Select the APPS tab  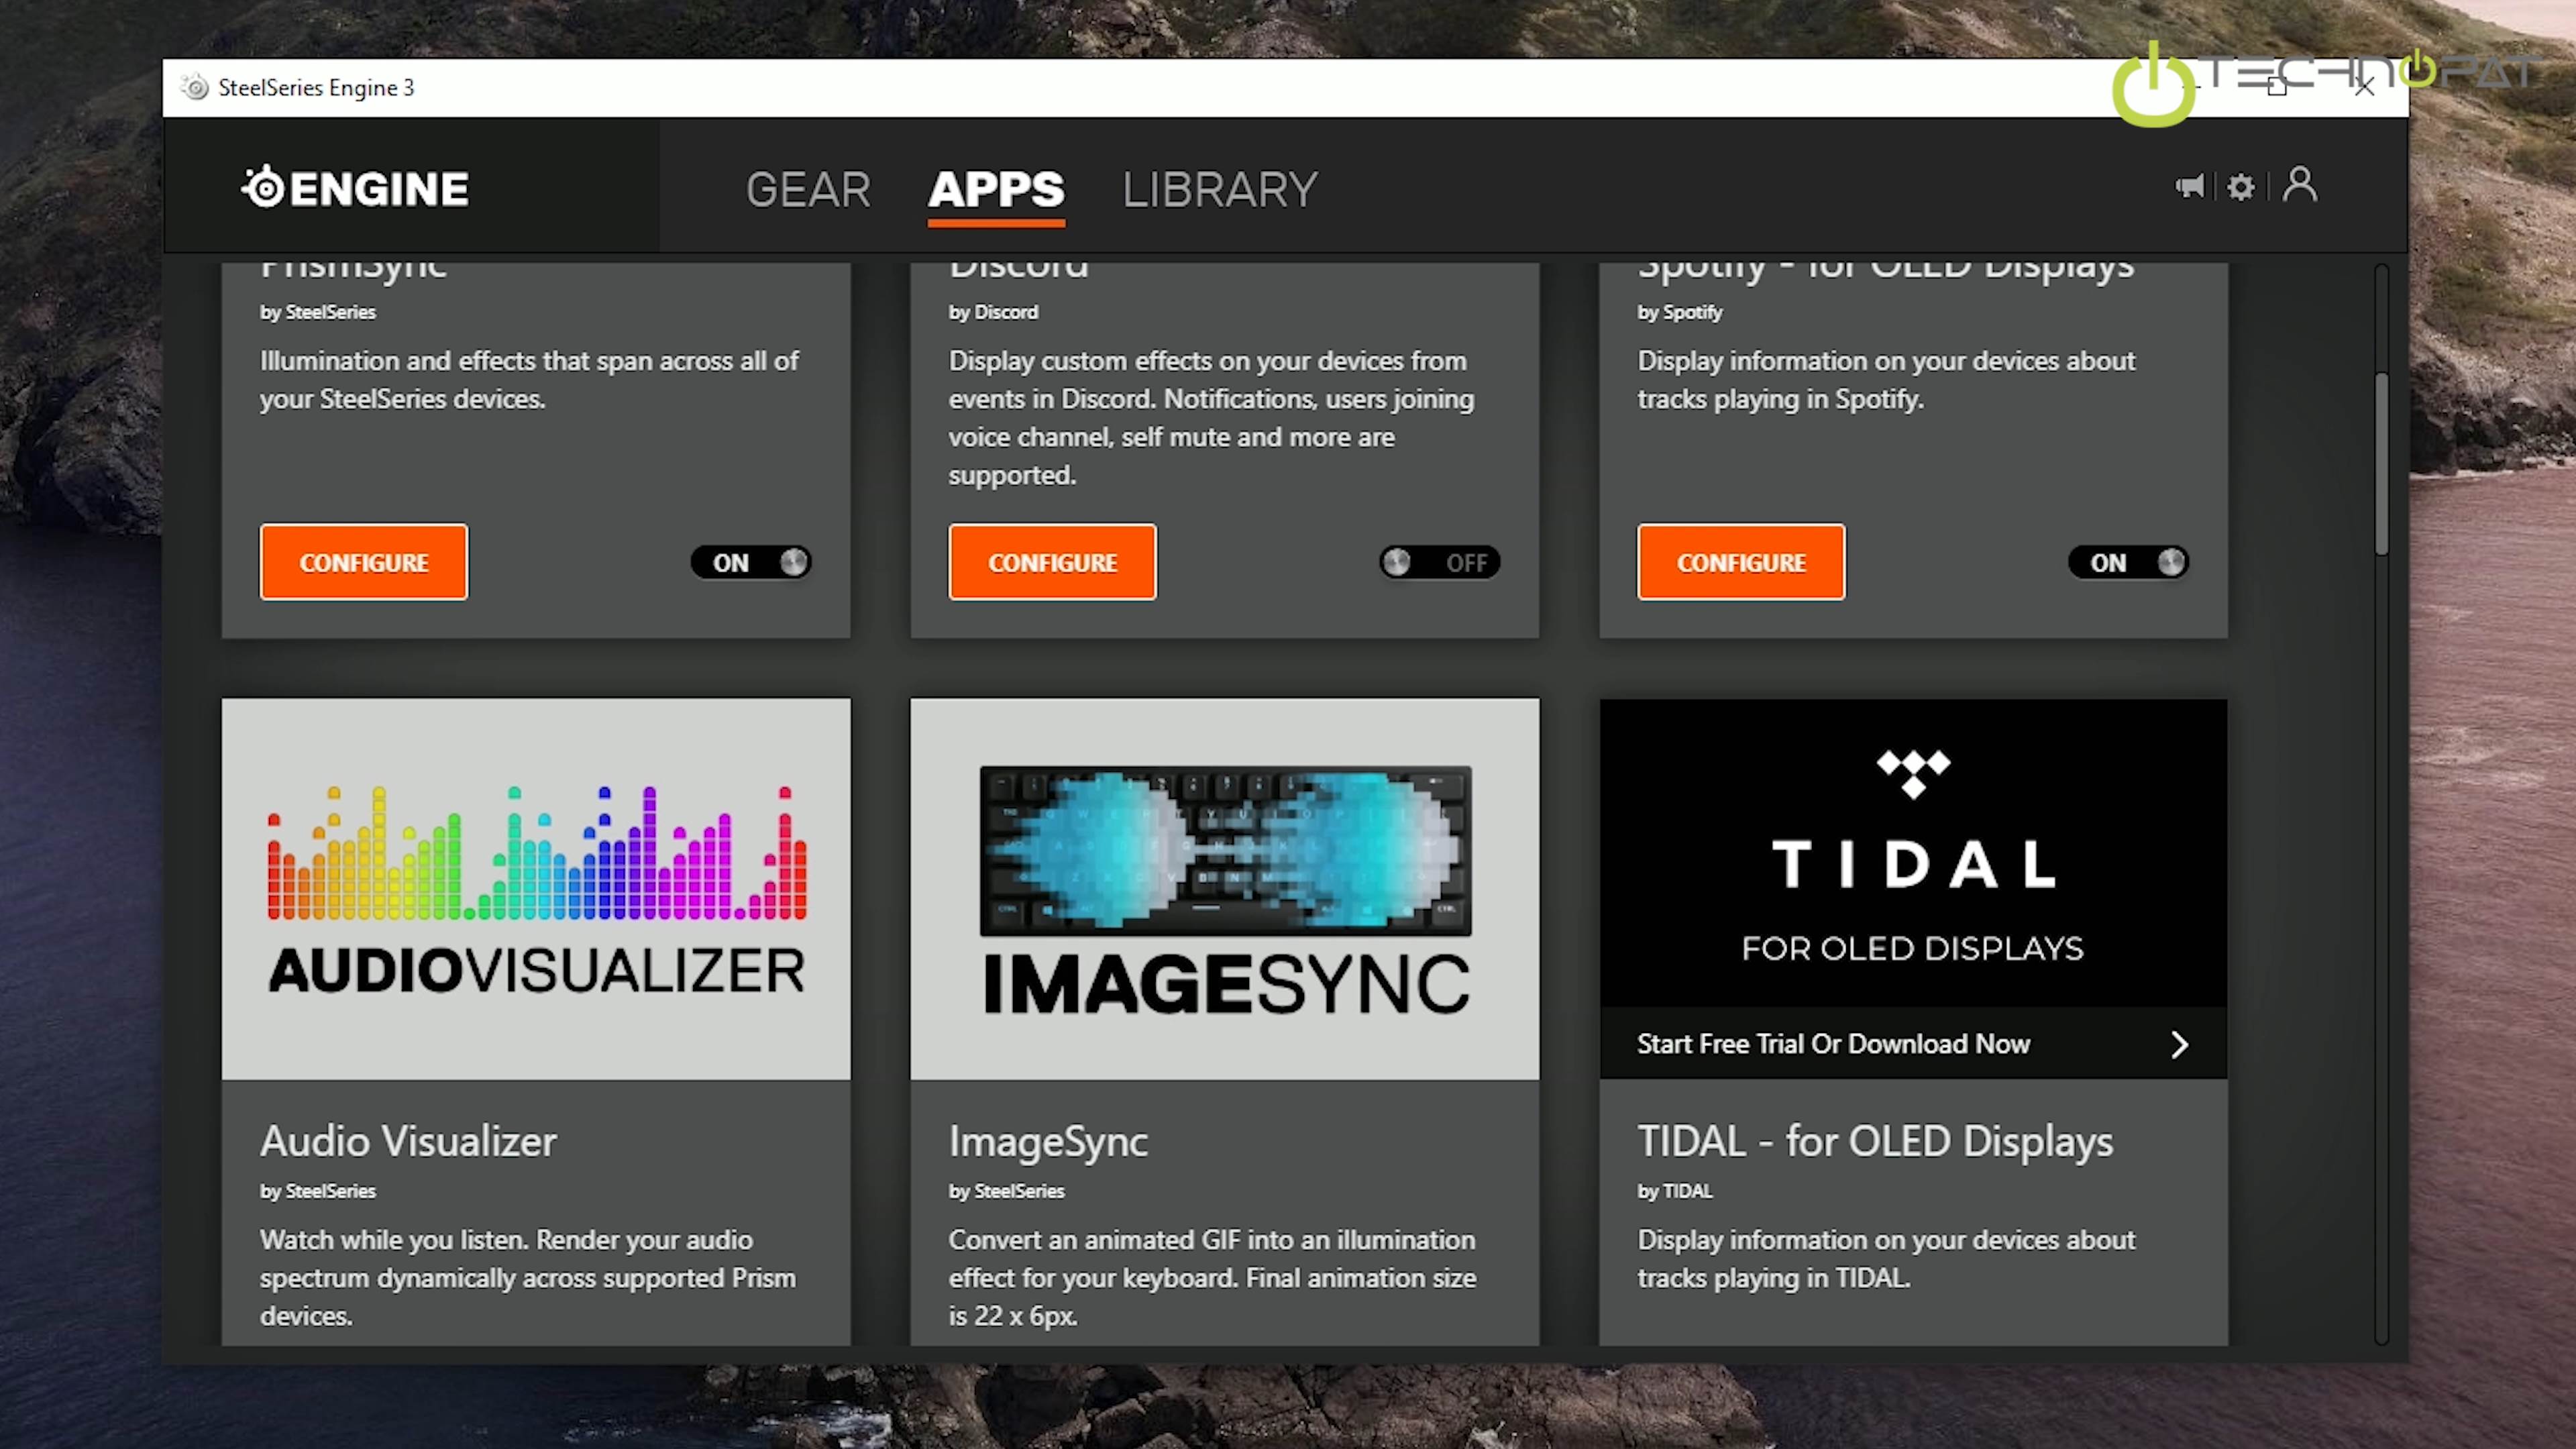[996, 189]
